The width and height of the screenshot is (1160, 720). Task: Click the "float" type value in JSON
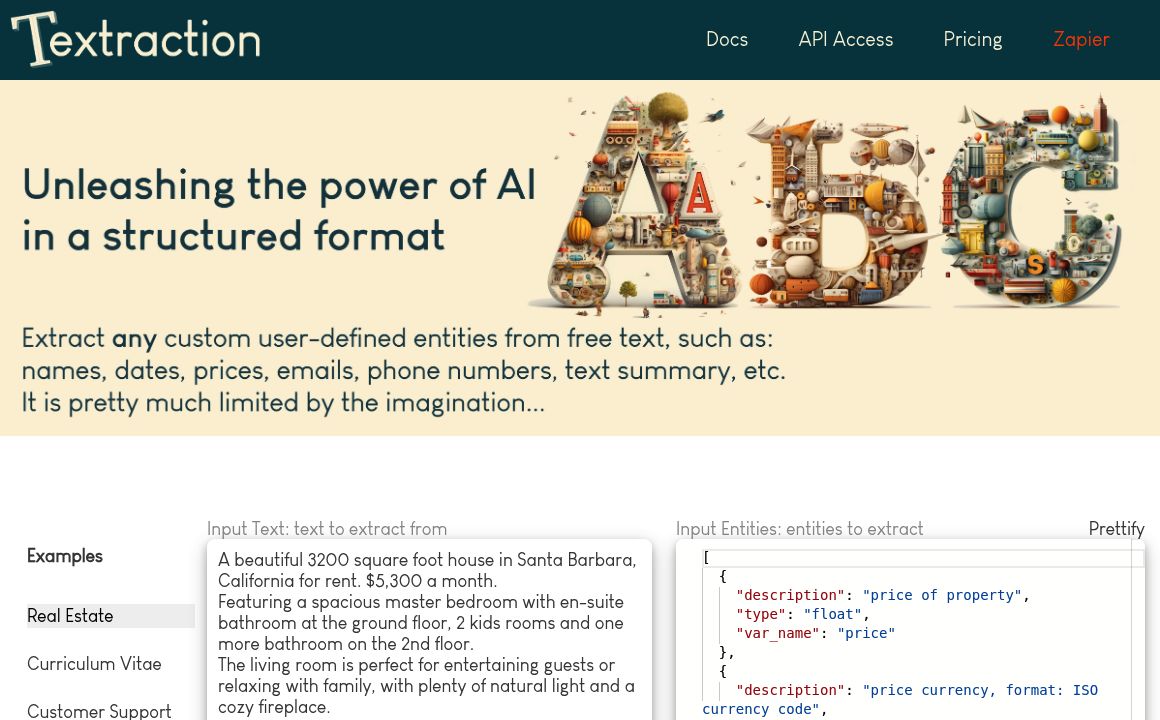(x=832, y=614)
